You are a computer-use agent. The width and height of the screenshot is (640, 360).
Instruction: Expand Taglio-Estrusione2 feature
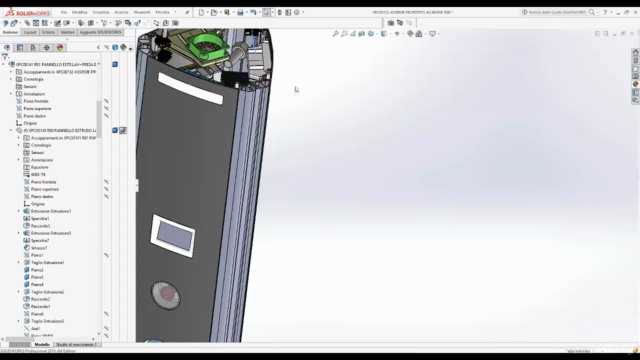tap(18, 292)
